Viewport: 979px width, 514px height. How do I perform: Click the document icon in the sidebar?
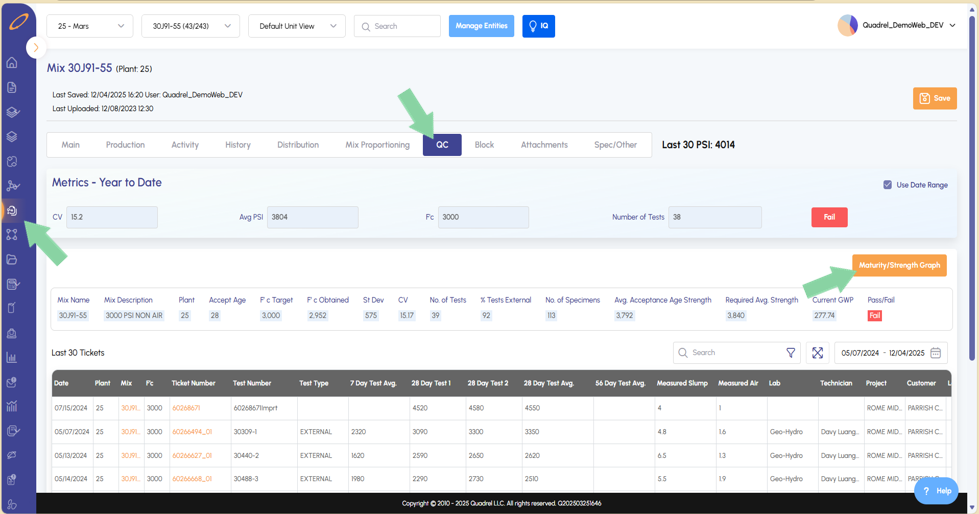(12, 88)
